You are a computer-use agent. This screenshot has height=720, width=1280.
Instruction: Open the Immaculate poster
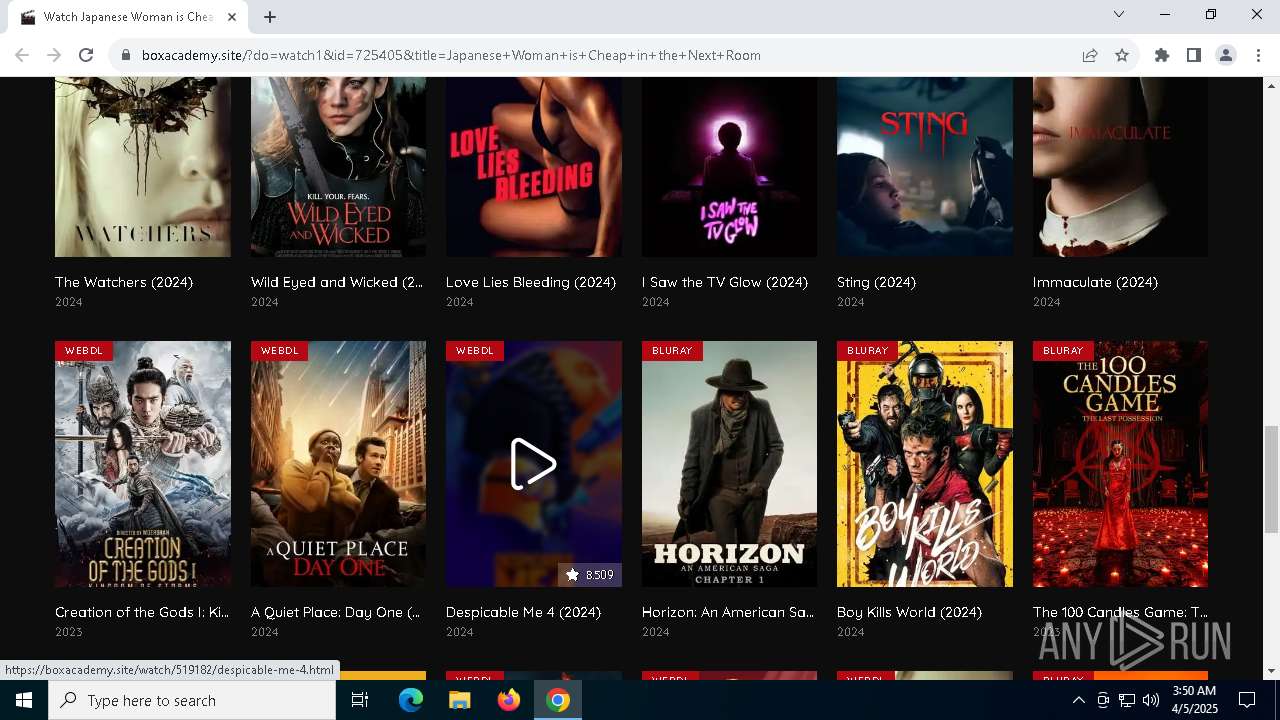pyautogui.click(x=1120, y=167)
